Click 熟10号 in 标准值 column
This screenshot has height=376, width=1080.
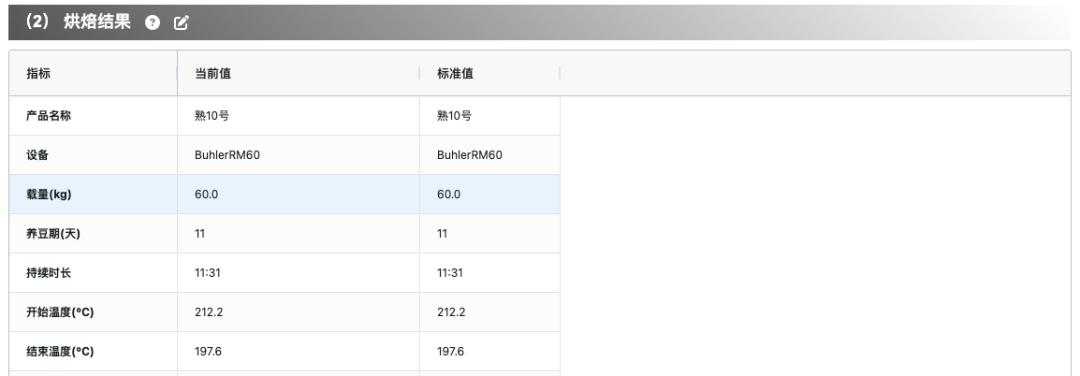click(x=455, y=116)
